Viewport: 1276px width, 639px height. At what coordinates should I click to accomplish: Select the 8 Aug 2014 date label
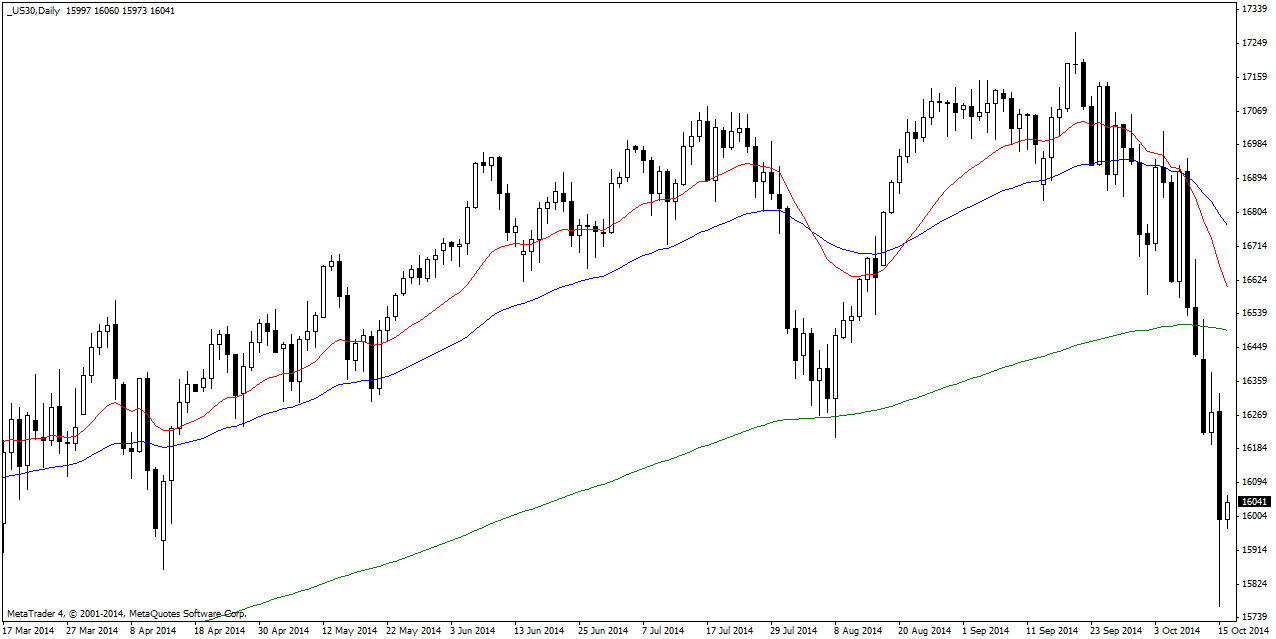[x=860, y=631]
